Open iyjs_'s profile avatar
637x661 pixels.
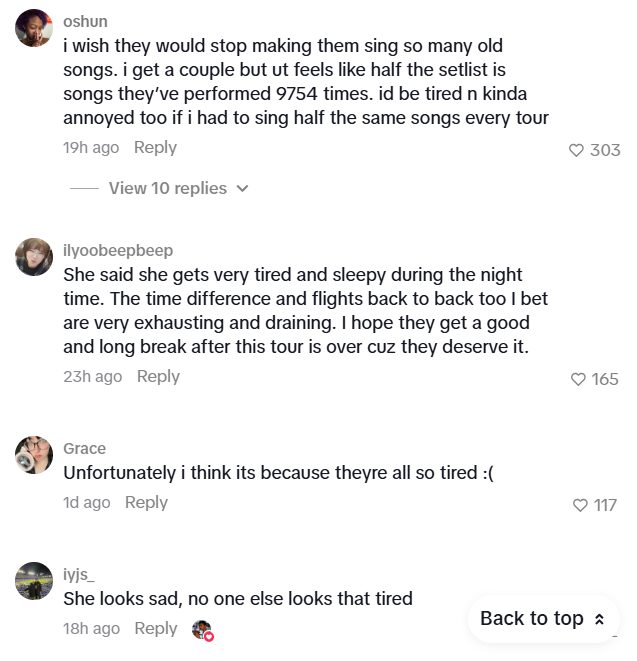pyautogui.click(x=34, y=581)
